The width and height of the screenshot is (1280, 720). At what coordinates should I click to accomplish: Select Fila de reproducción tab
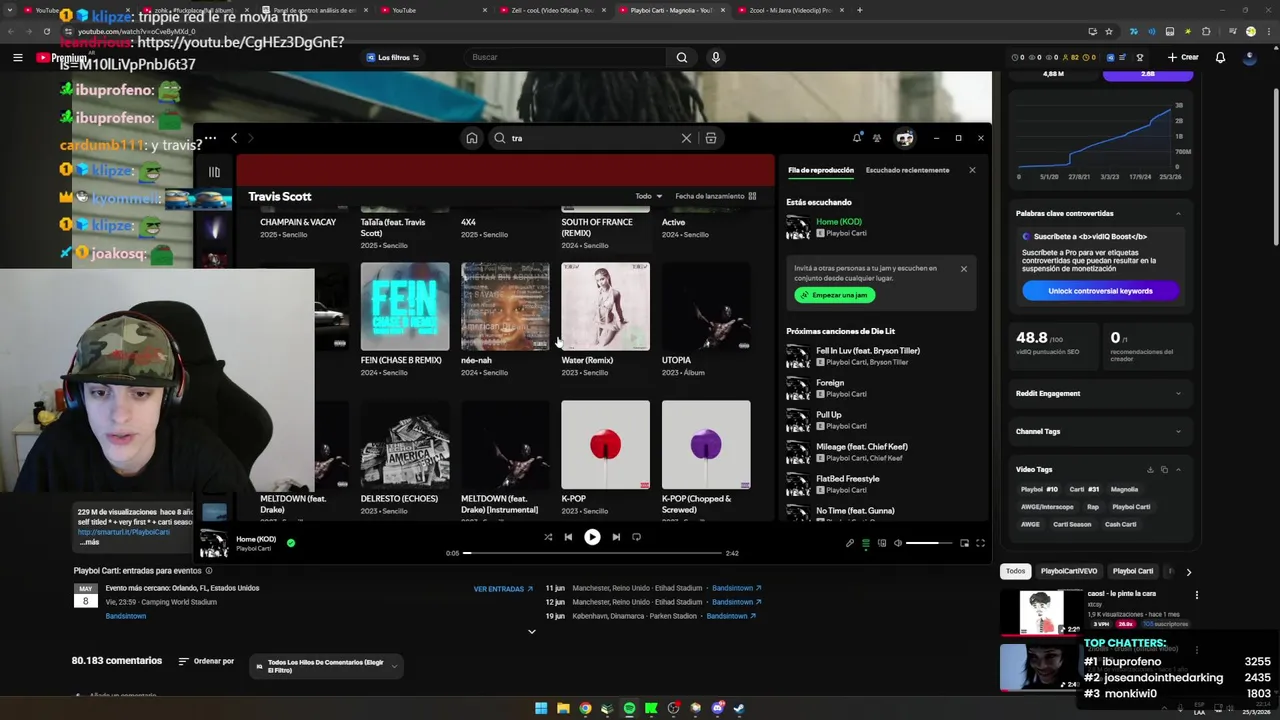(820, 170)
